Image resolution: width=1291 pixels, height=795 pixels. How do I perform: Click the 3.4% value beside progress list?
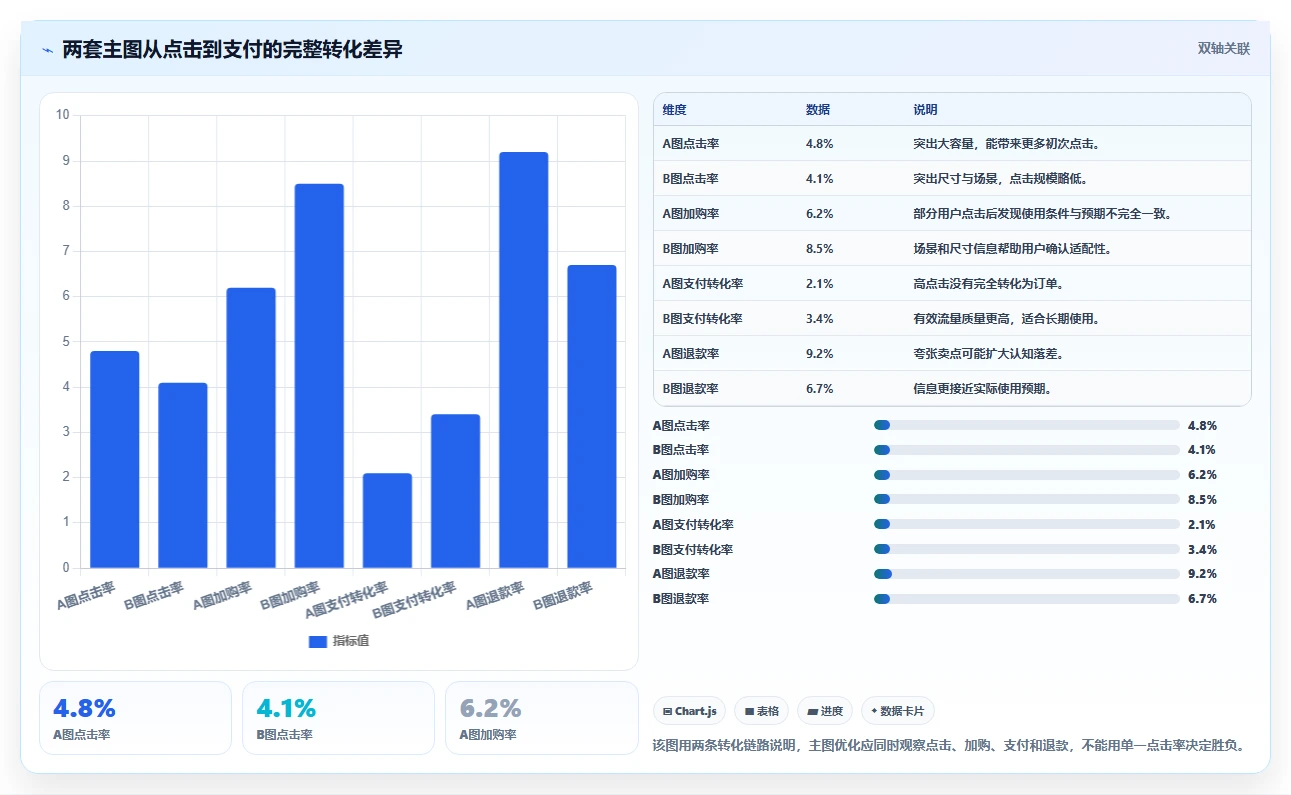pyautogui.click(x=1202, y=549)
